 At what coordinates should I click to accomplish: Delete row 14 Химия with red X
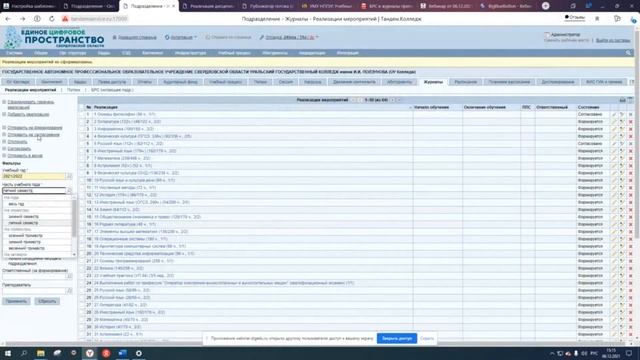coord(630,210)
